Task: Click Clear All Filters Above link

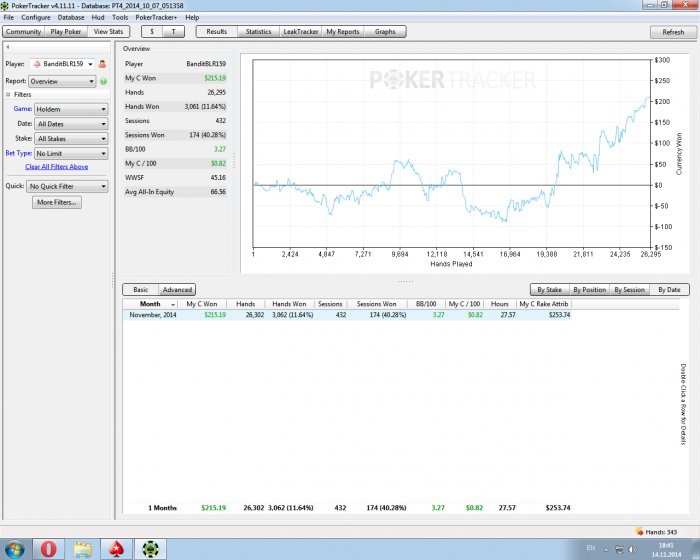Action: [x=57, y=167]
